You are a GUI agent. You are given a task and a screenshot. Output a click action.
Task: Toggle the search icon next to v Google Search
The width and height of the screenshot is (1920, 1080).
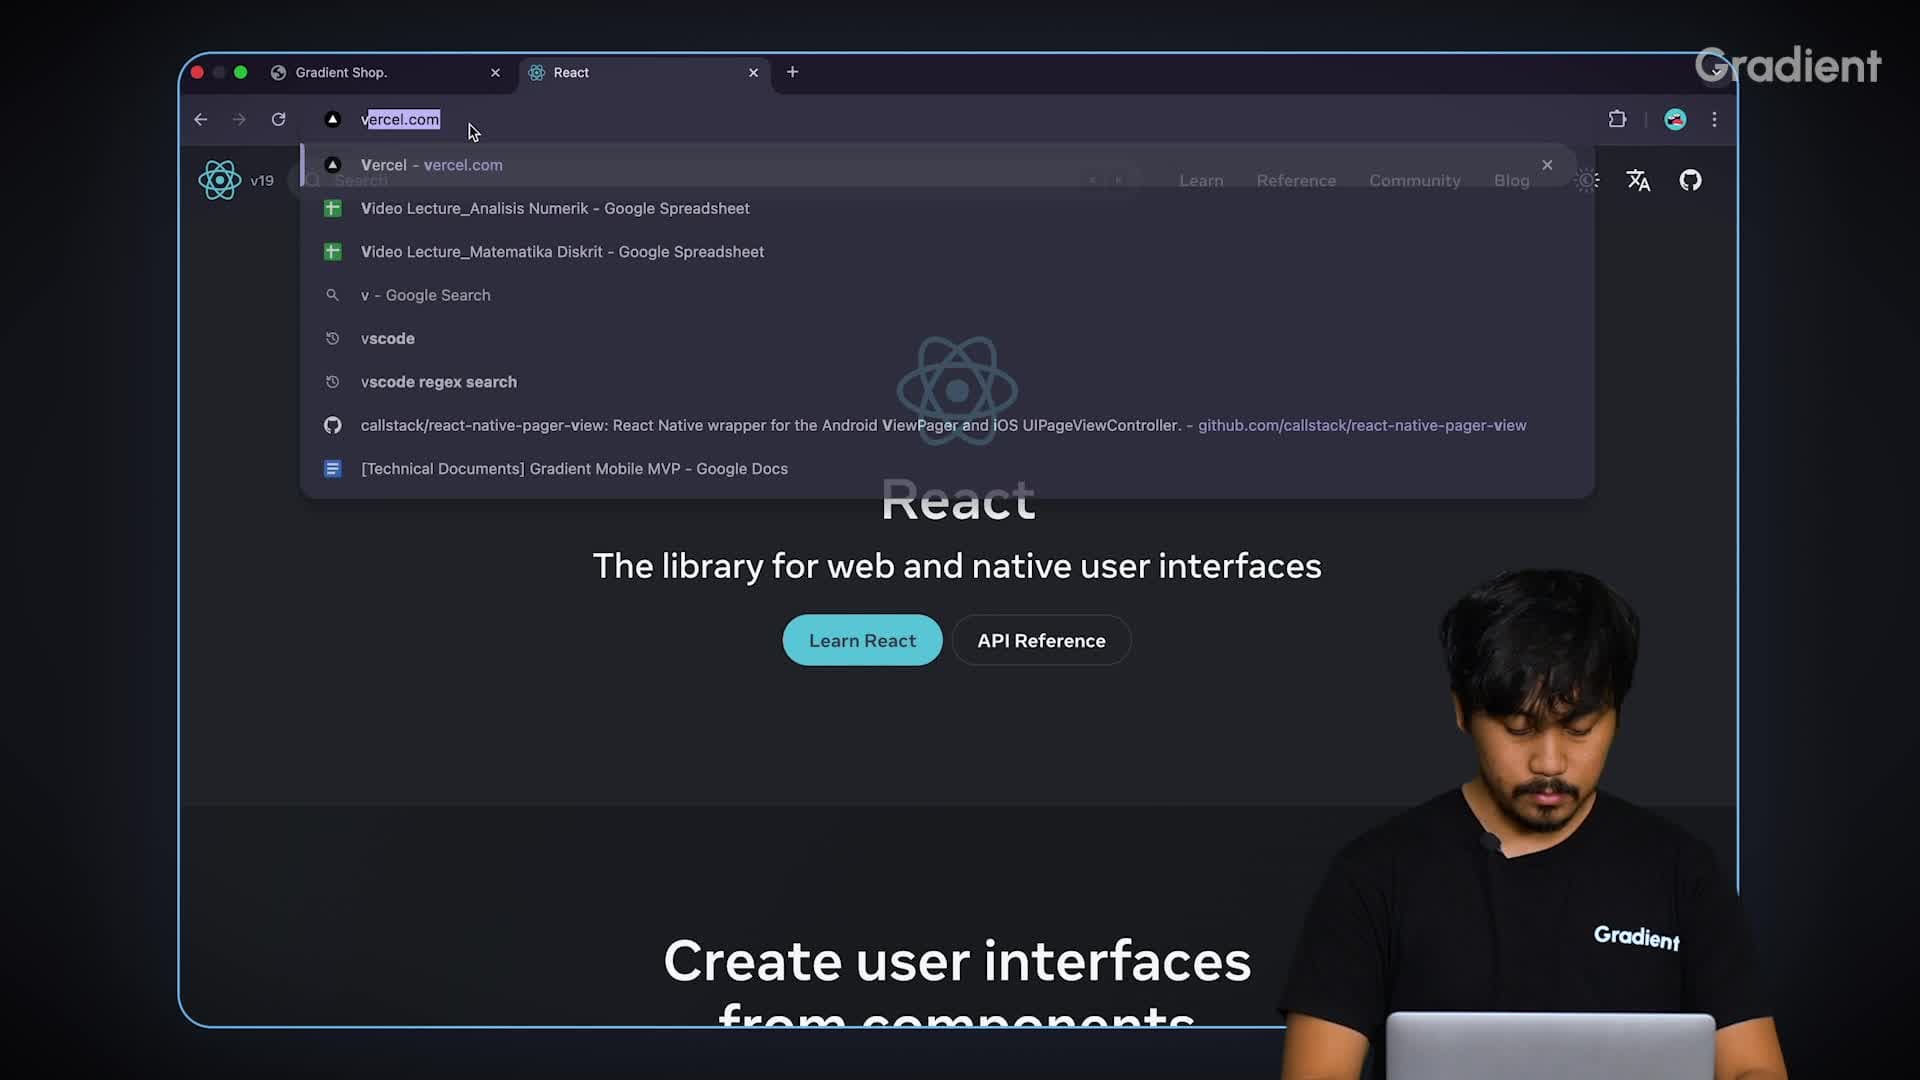[x=332, y=294]
